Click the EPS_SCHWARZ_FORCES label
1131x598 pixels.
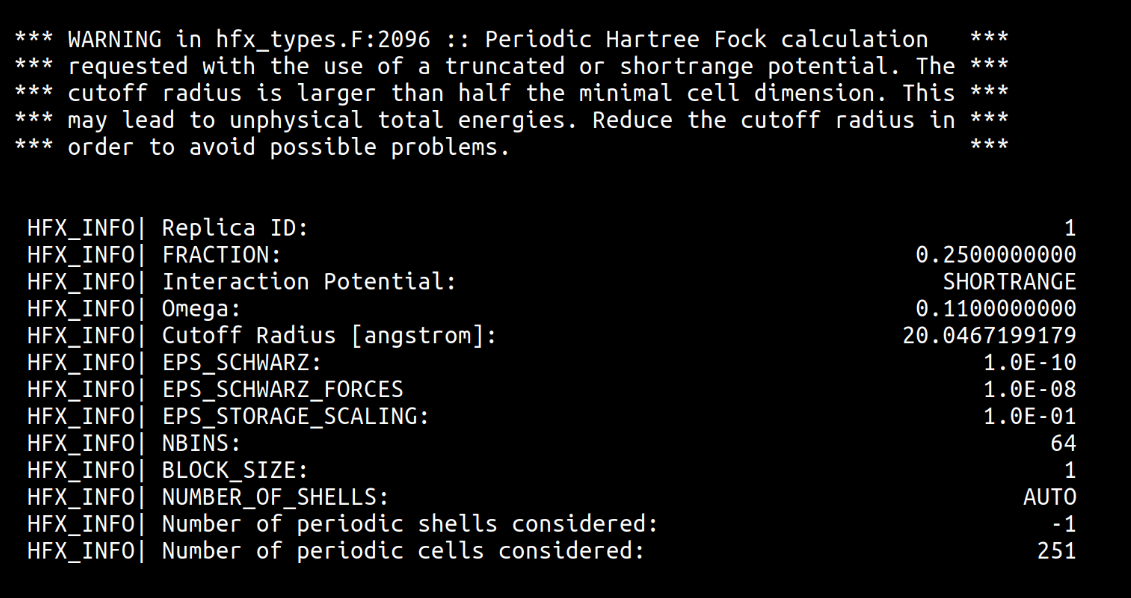(x=283, y=389)
